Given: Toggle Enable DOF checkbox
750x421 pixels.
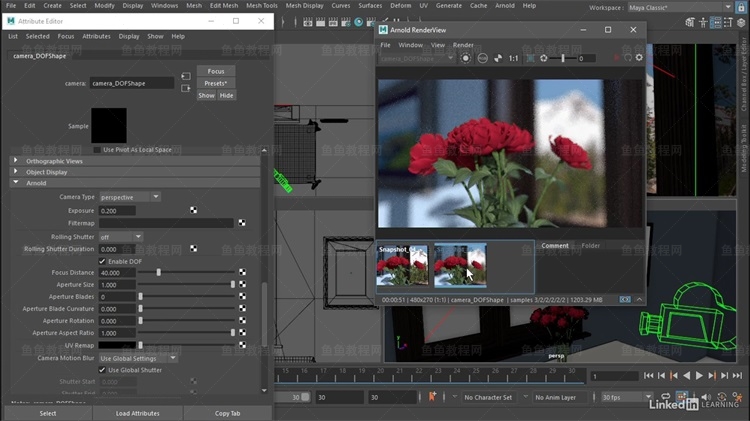Looking at the screenshot, I should pyautogui.click(x=102, y=261).
